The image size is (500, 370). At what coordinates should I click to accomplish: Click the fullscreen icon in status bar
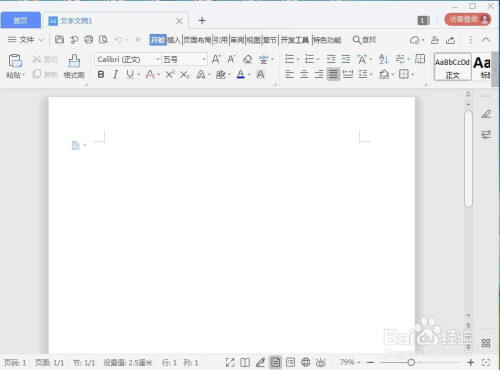230,362
